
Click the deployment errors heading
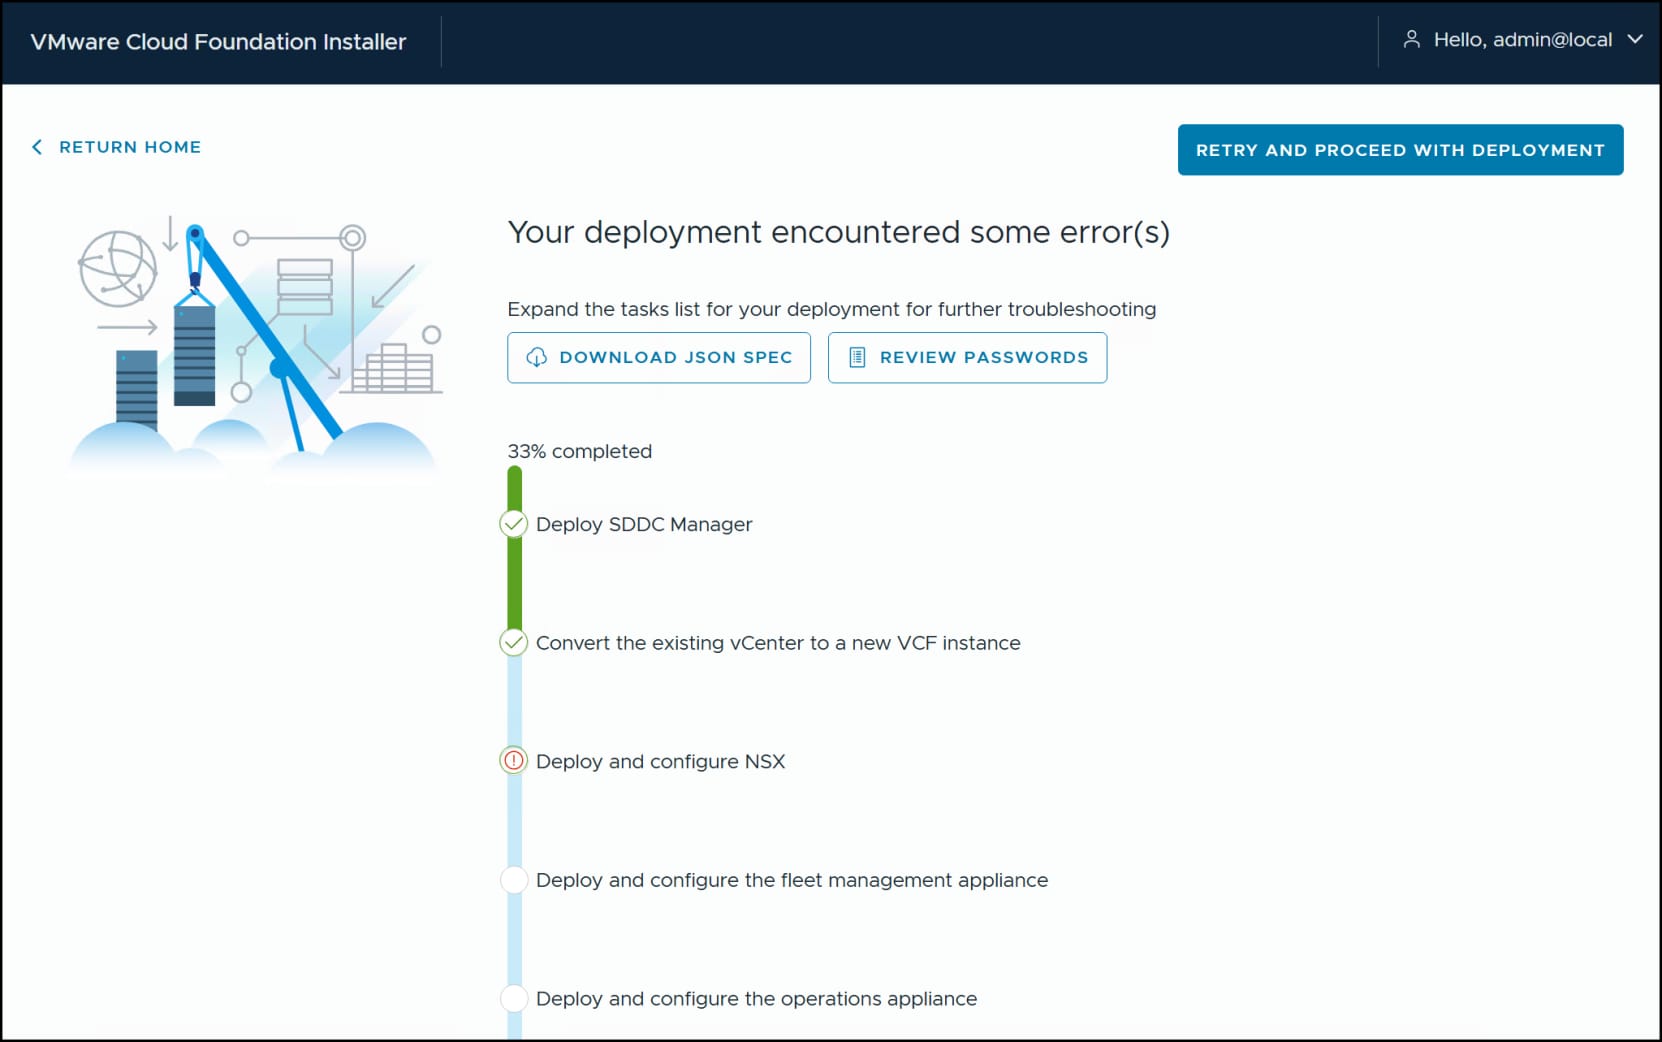[x=838, y=232]
